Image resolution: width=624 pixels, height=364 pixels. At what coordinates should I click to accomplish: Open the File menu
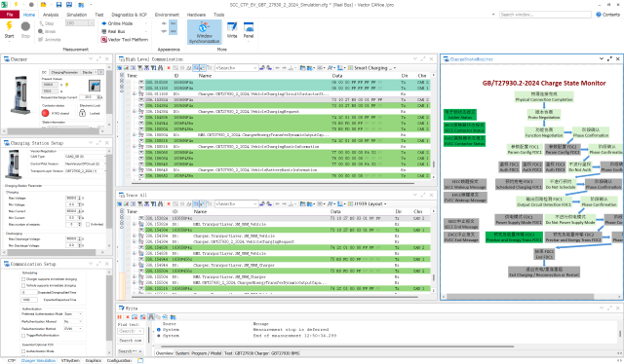point(10,15)
